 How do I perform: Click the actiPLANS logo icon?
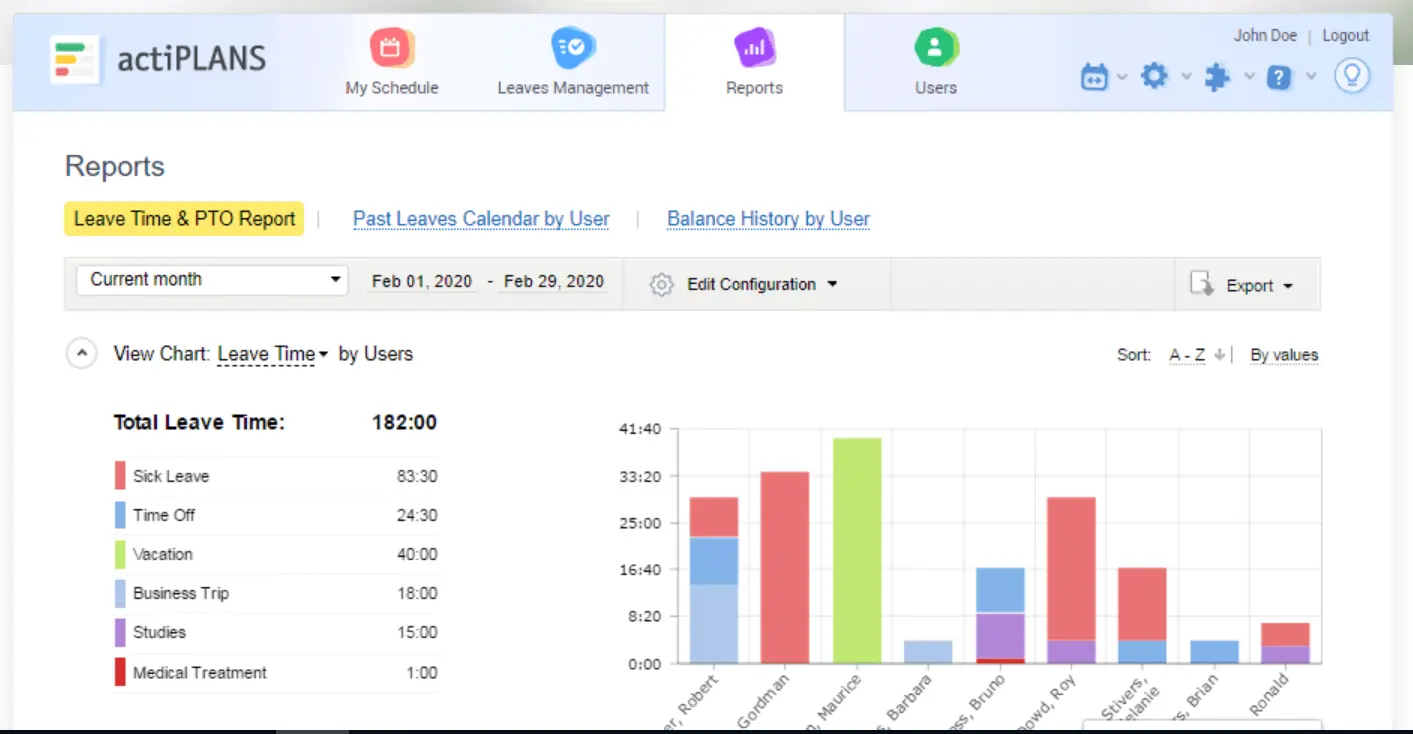click(x=76, y=59)
